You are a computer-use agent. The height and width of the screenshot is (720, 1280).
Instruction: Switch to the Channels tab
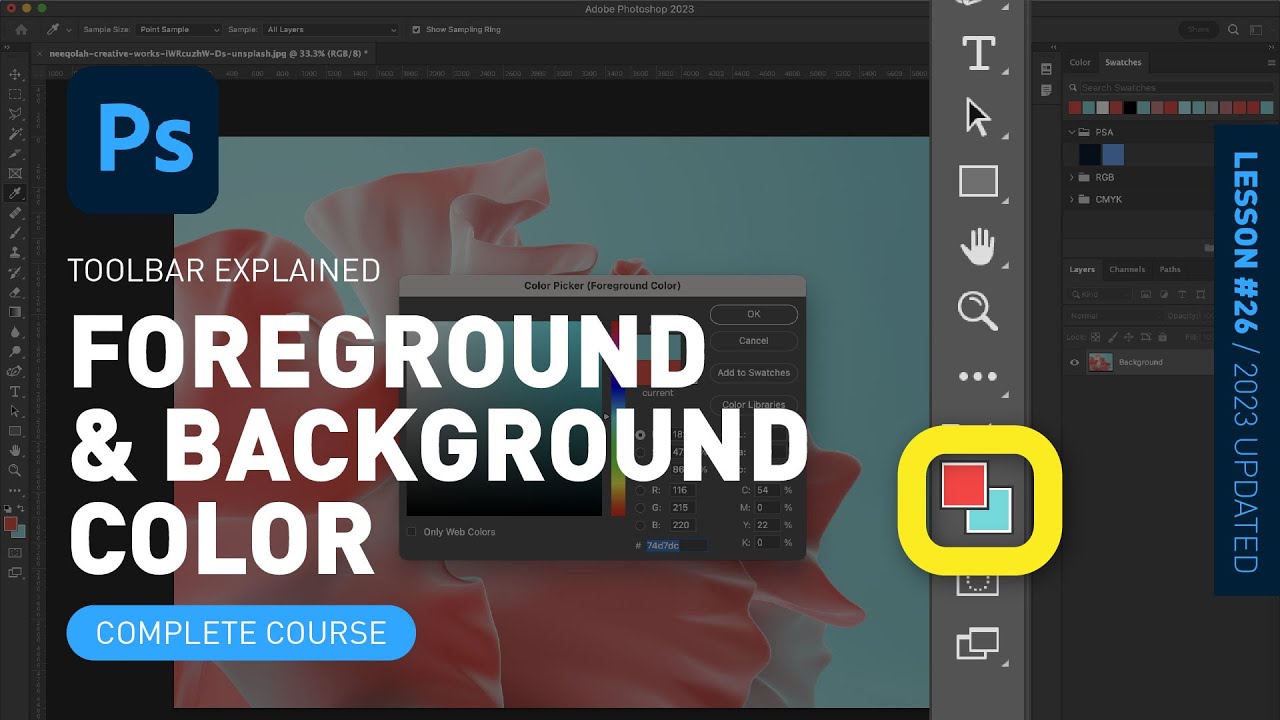[1127, 269]
